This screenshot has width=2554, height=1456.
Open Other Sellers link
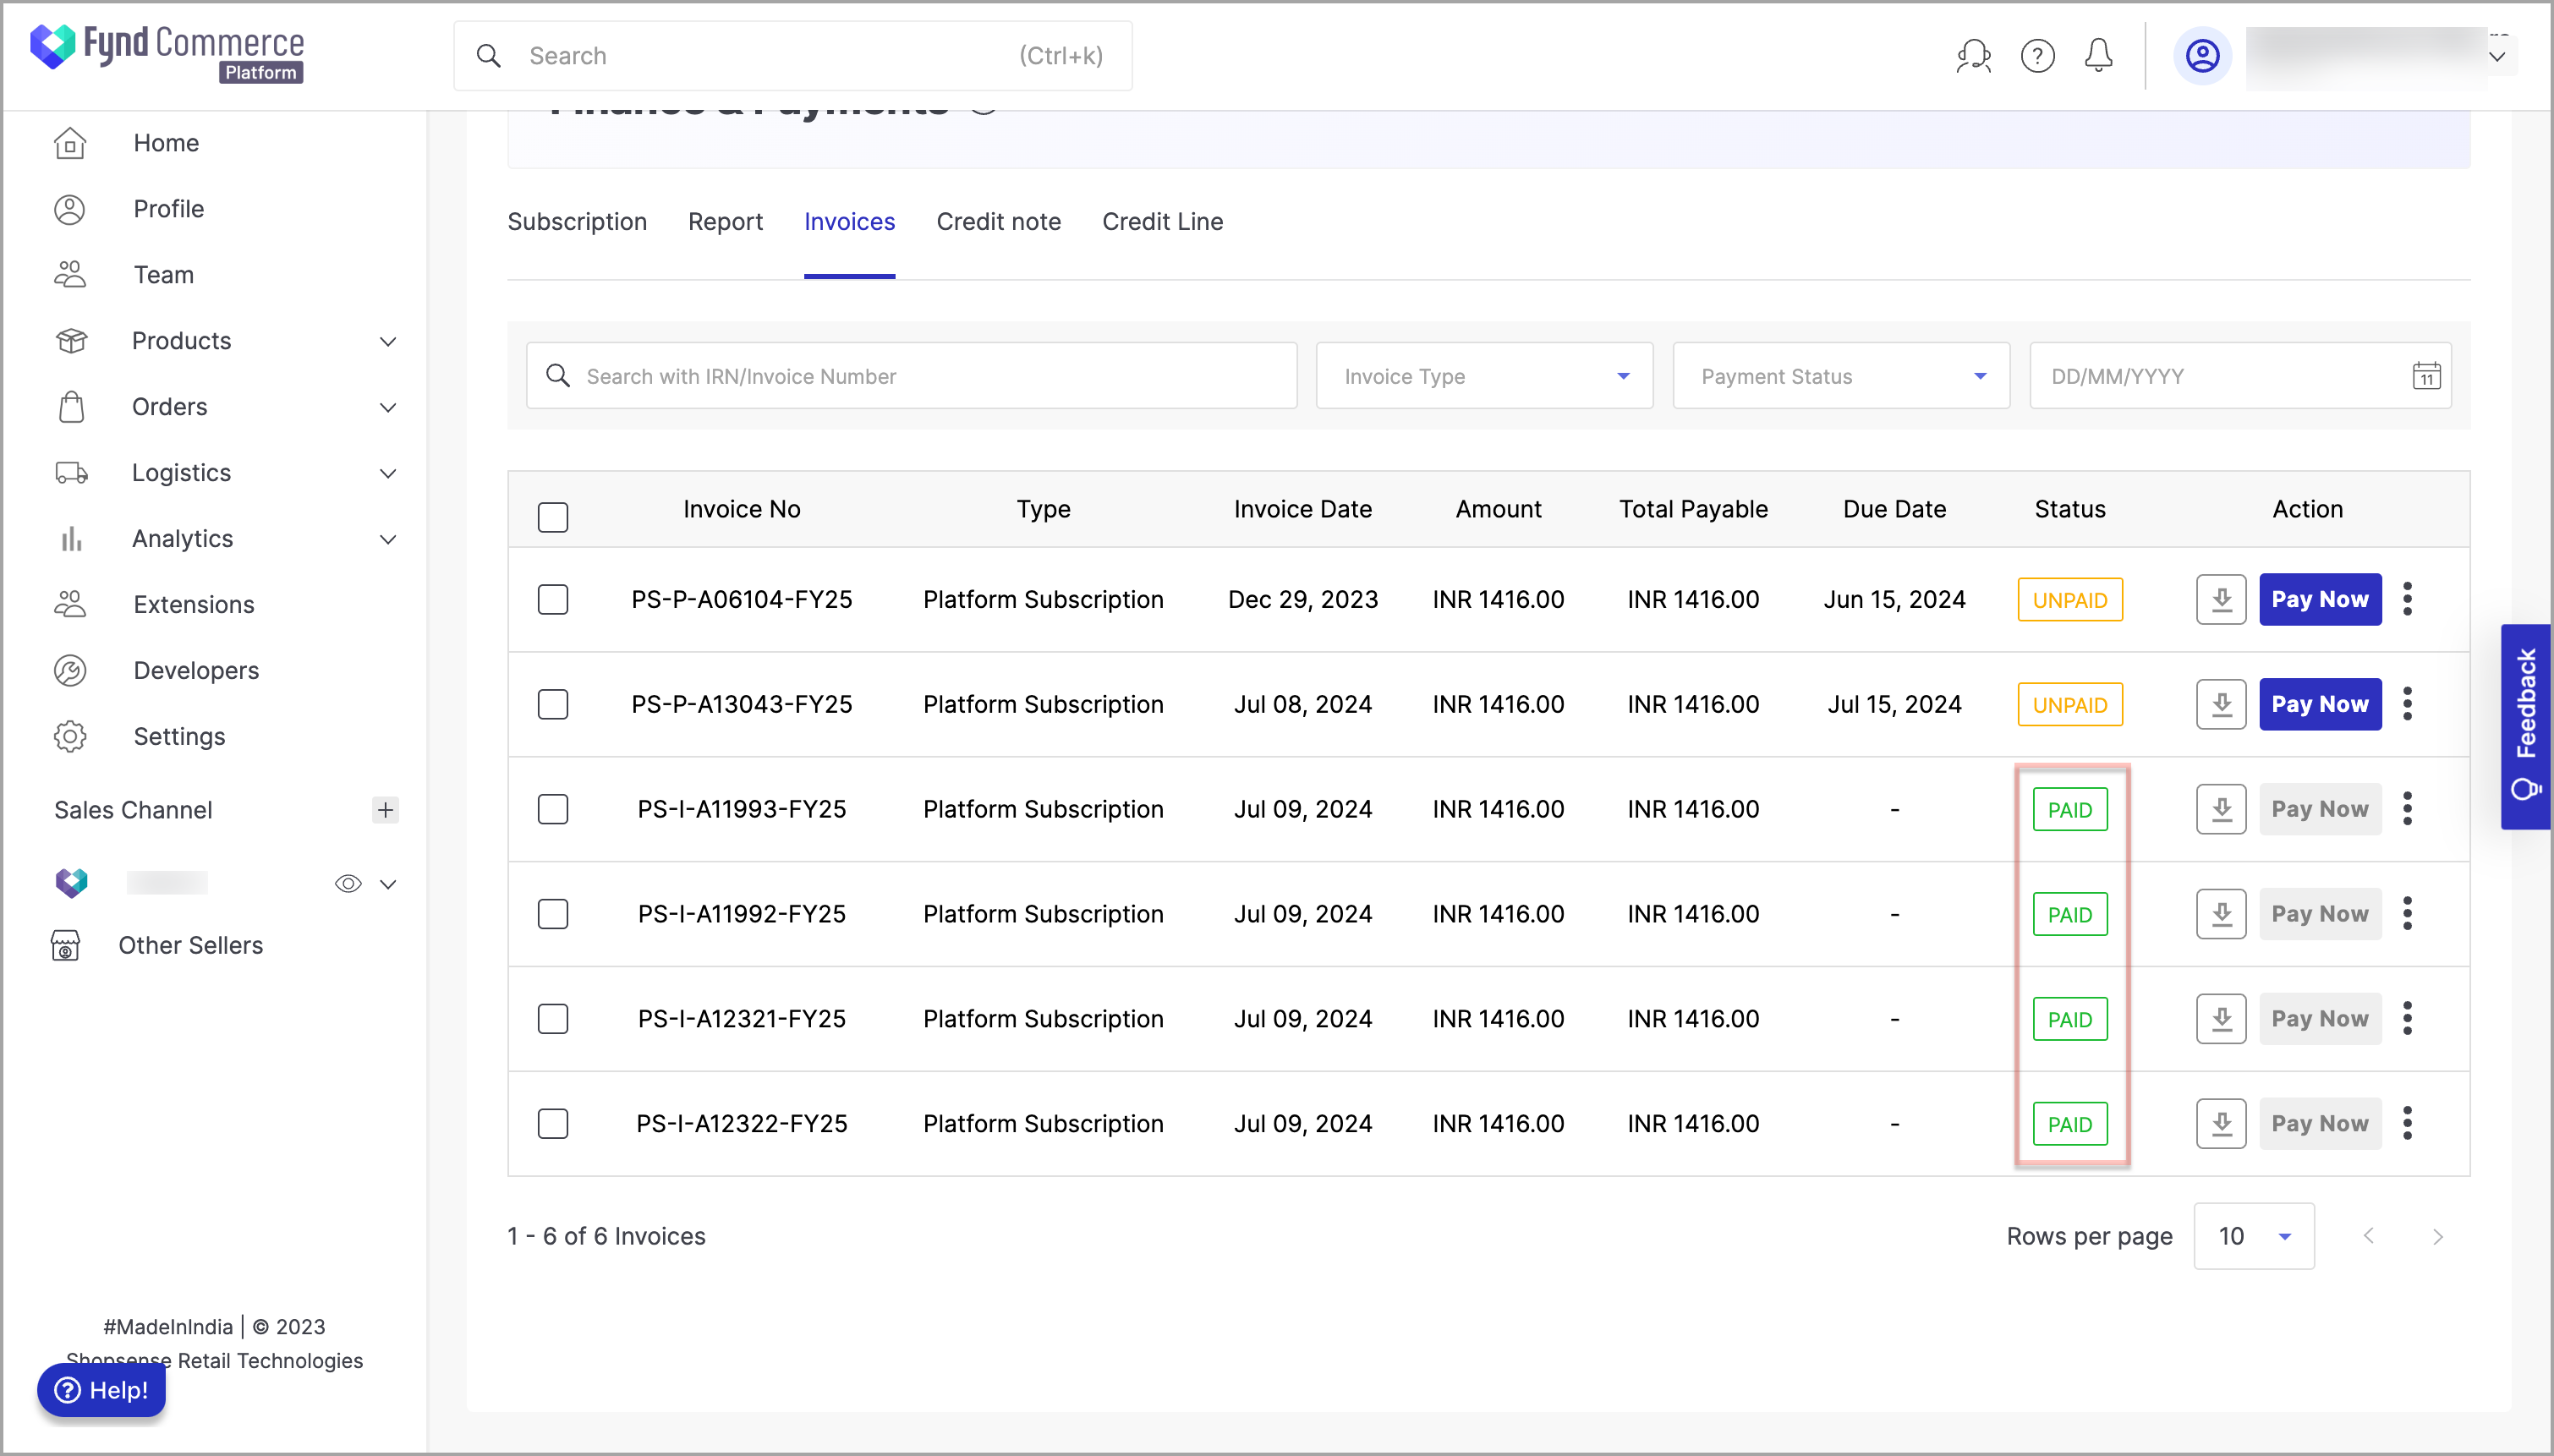coord(190,946)
